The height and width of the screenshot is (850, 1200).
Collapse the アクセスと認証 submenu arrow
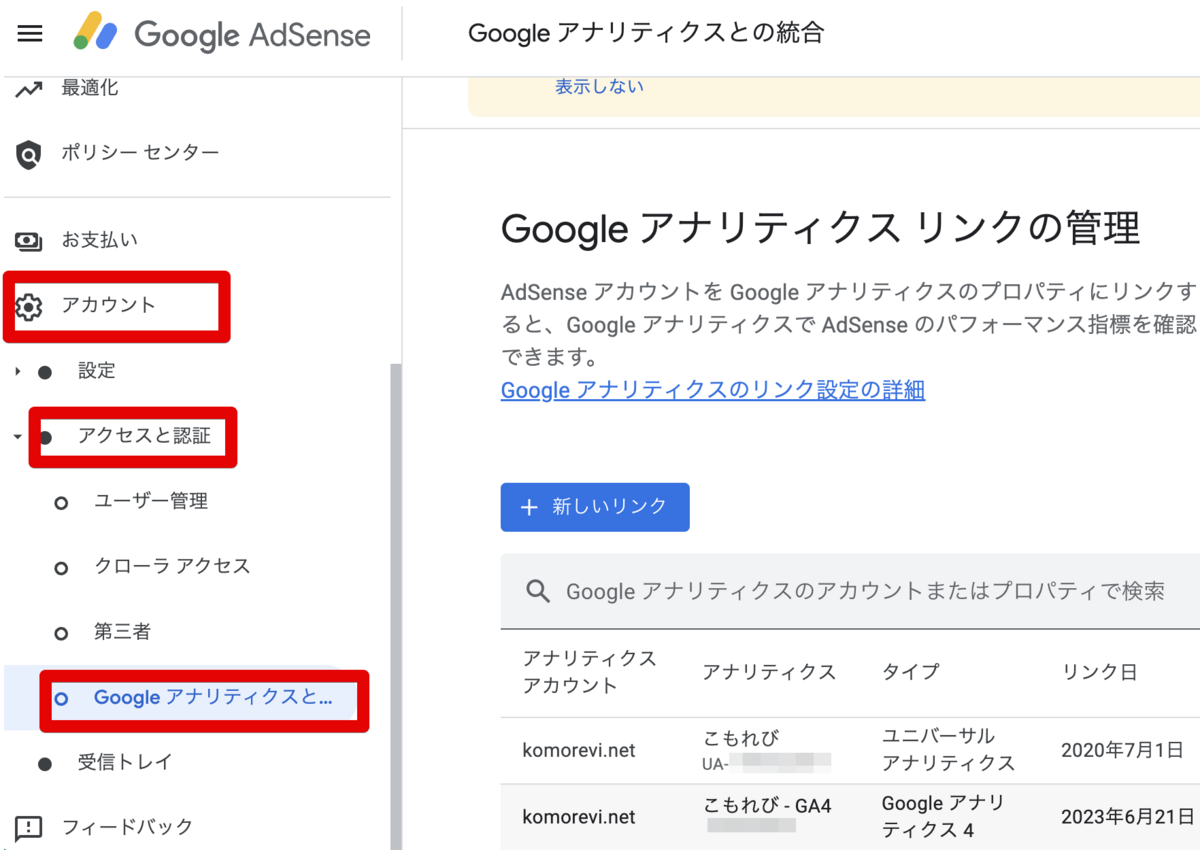click(17, 437)
